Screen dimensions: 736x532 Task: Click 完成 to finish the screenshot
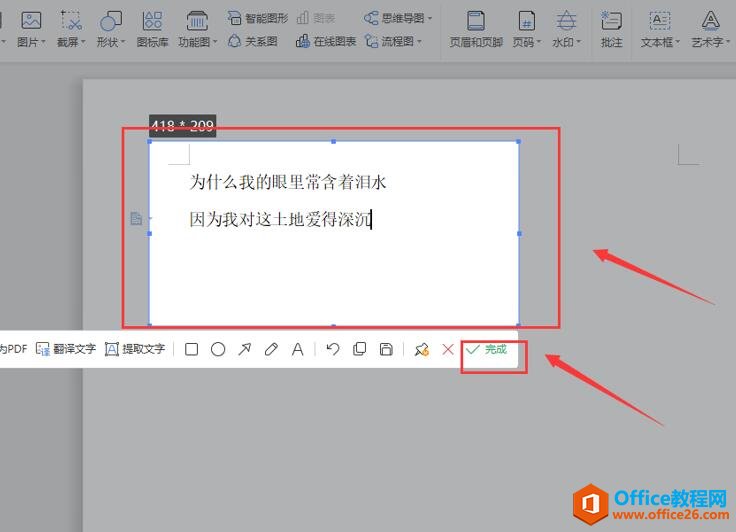point(487,349)
